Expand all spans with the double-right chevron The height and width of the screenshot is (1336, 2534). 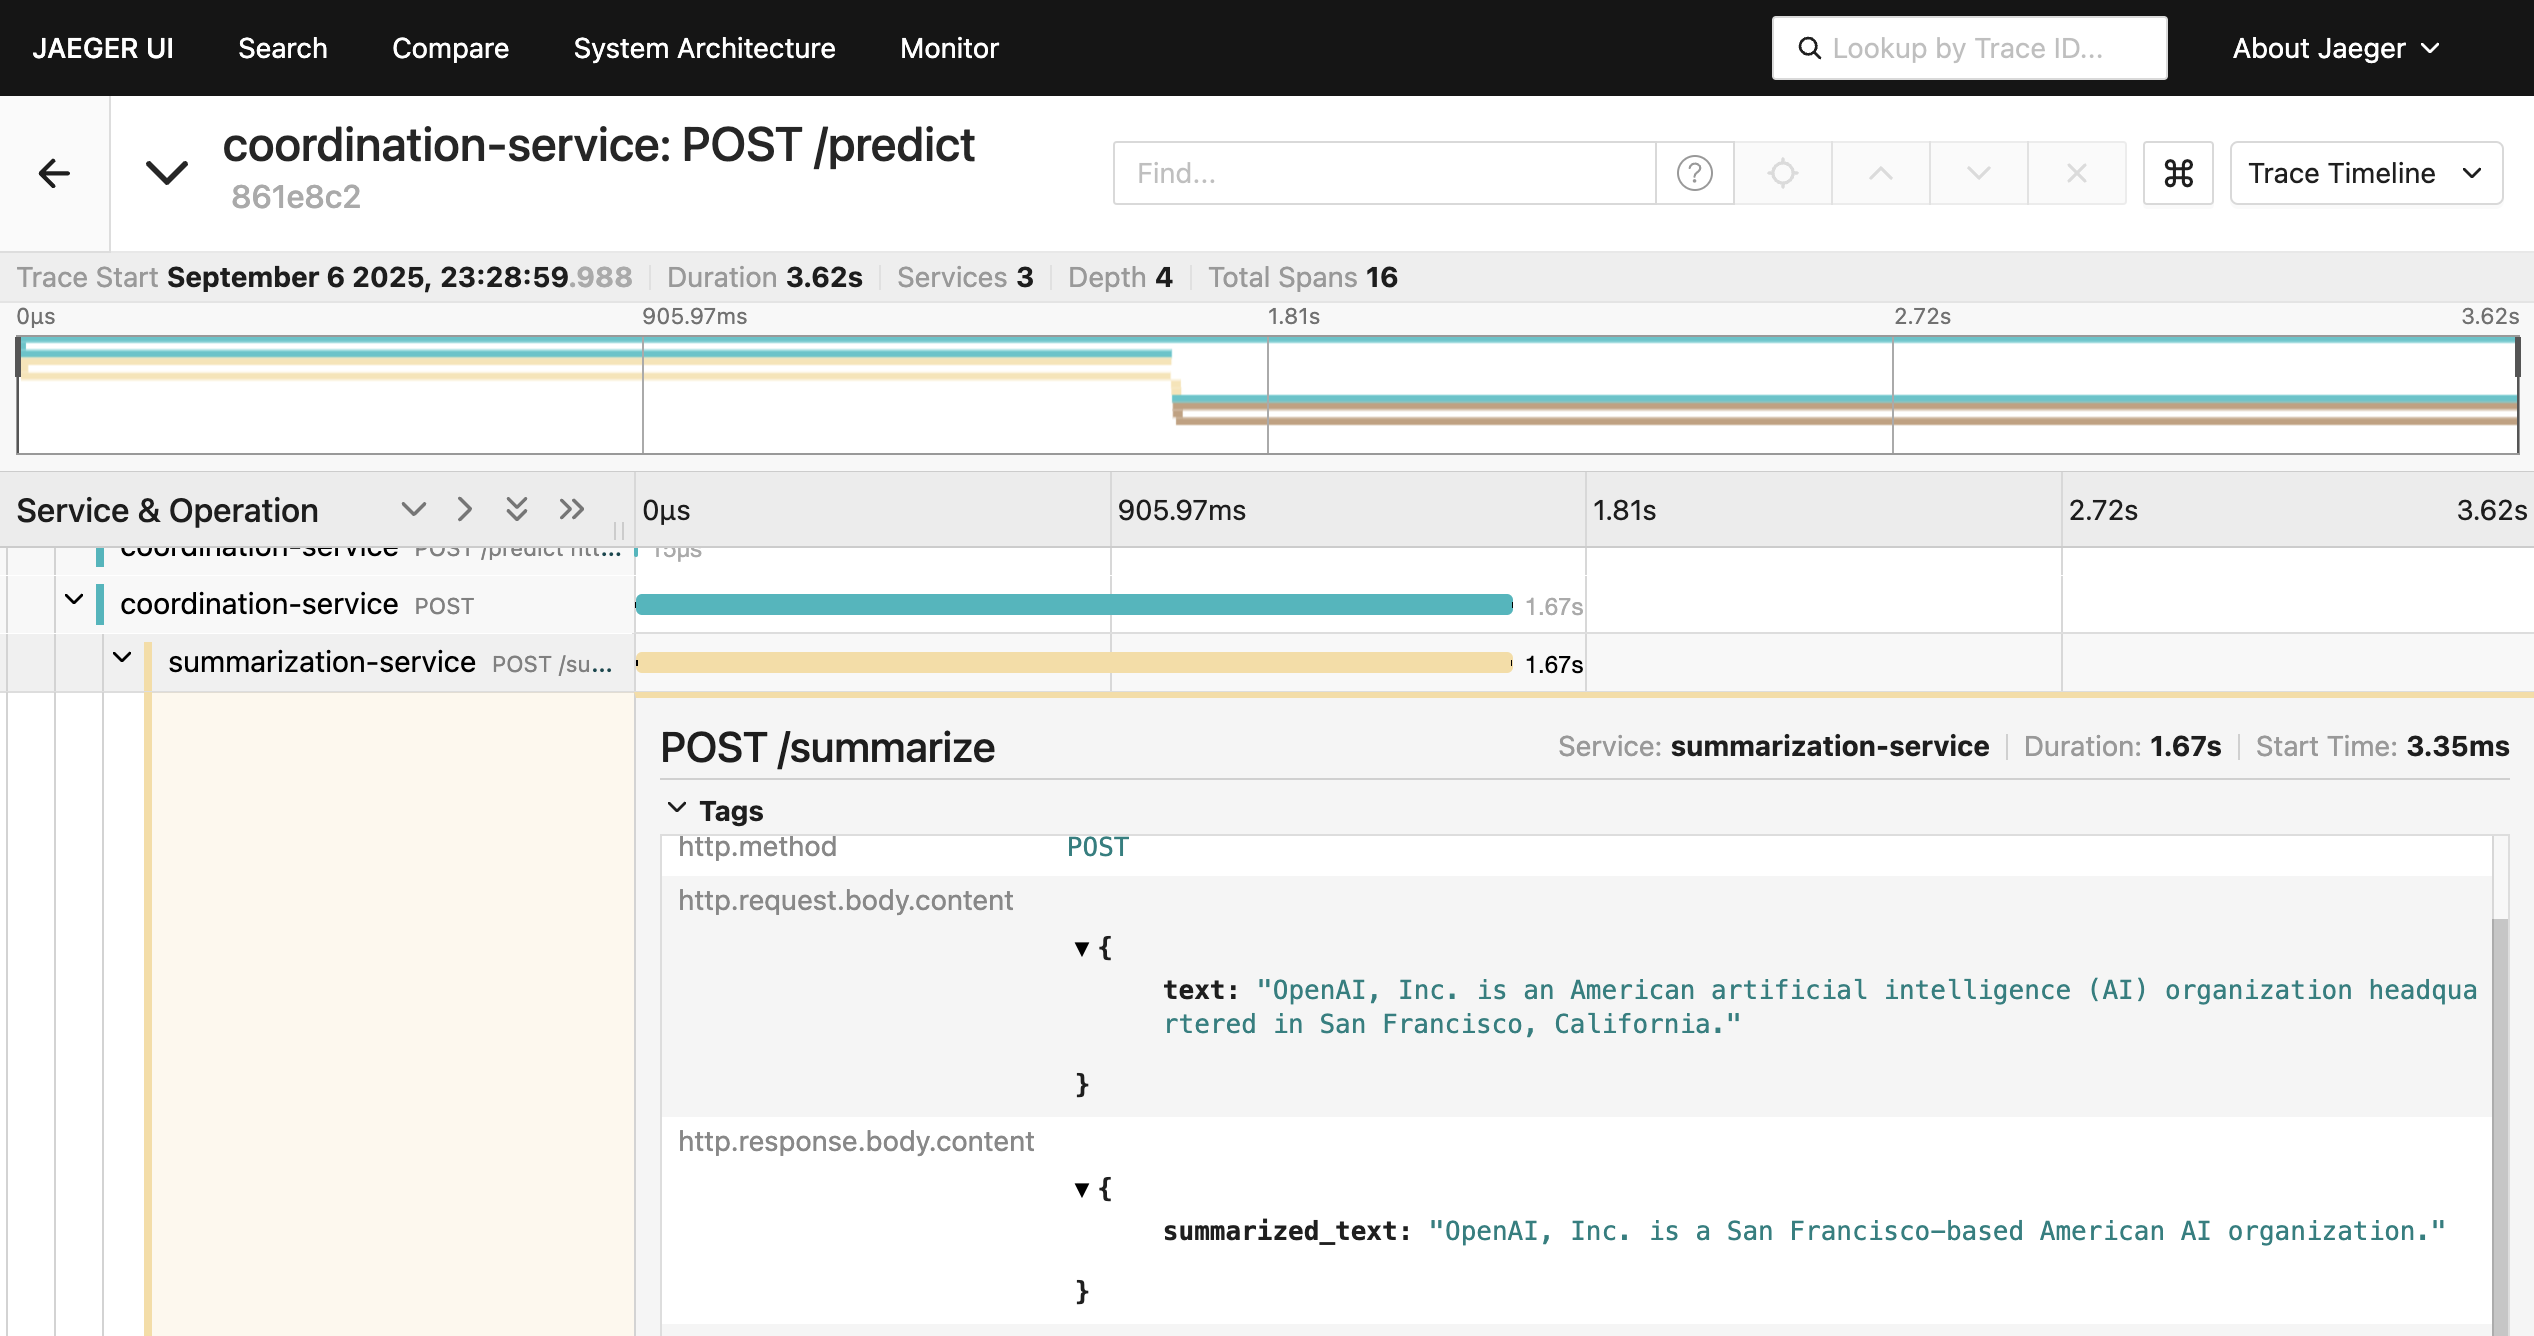coord(571,509)
